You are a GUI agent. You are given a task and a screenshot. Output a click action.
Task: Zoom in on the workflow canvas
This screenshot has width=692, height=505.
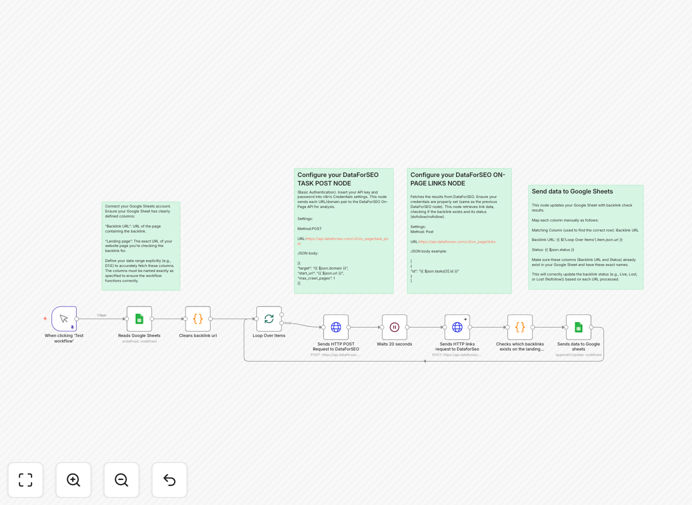coord(73,480)
